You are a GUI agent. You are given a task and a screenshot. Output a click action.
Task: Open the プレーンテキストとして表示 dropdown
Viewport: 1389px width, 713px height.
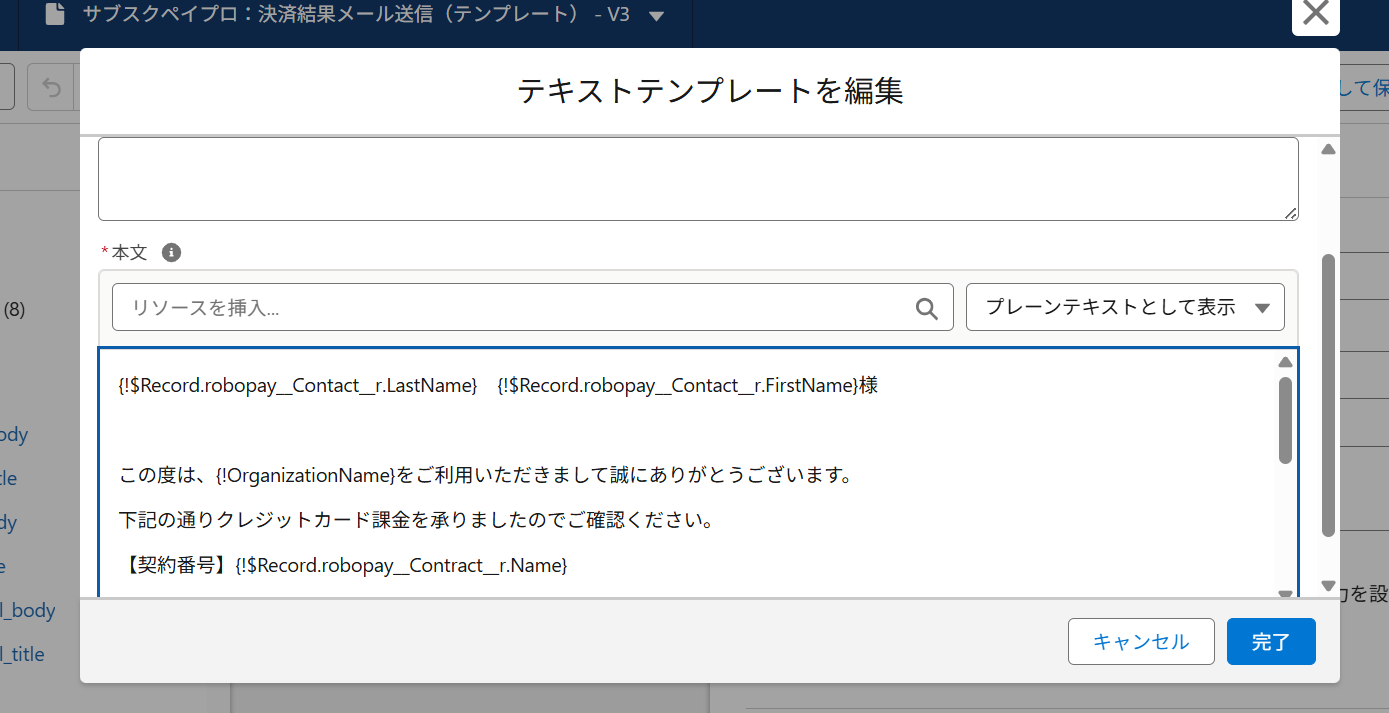[x=1124, y=308]
